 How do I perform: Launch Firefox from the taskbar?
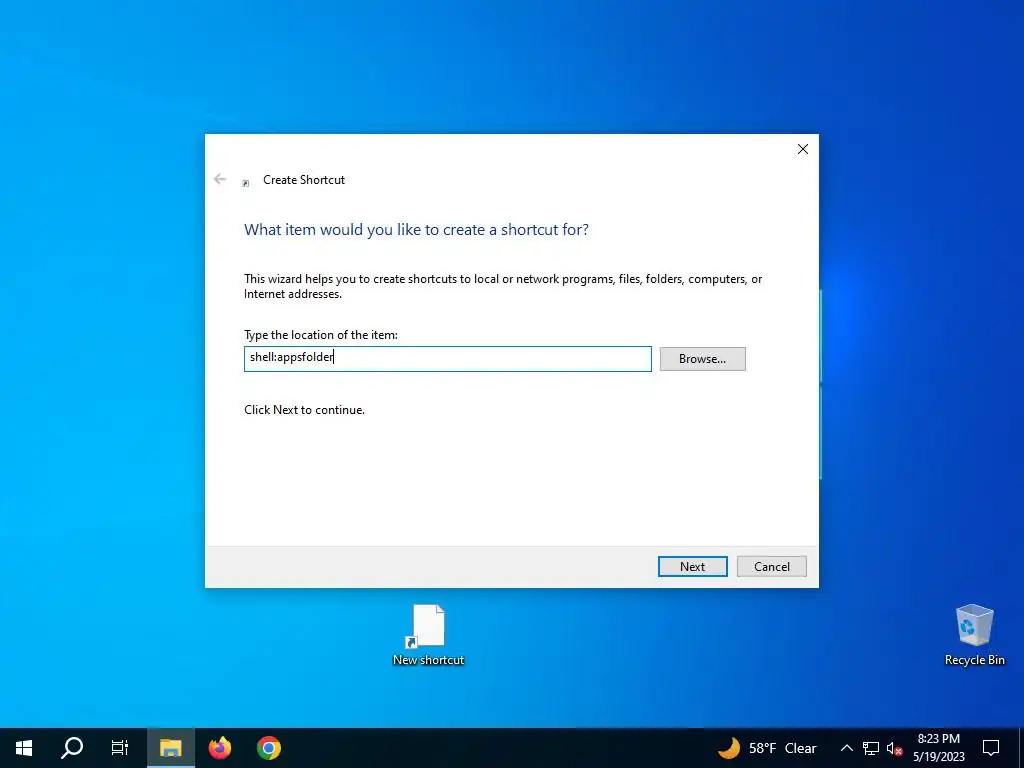tap(220, 748)
